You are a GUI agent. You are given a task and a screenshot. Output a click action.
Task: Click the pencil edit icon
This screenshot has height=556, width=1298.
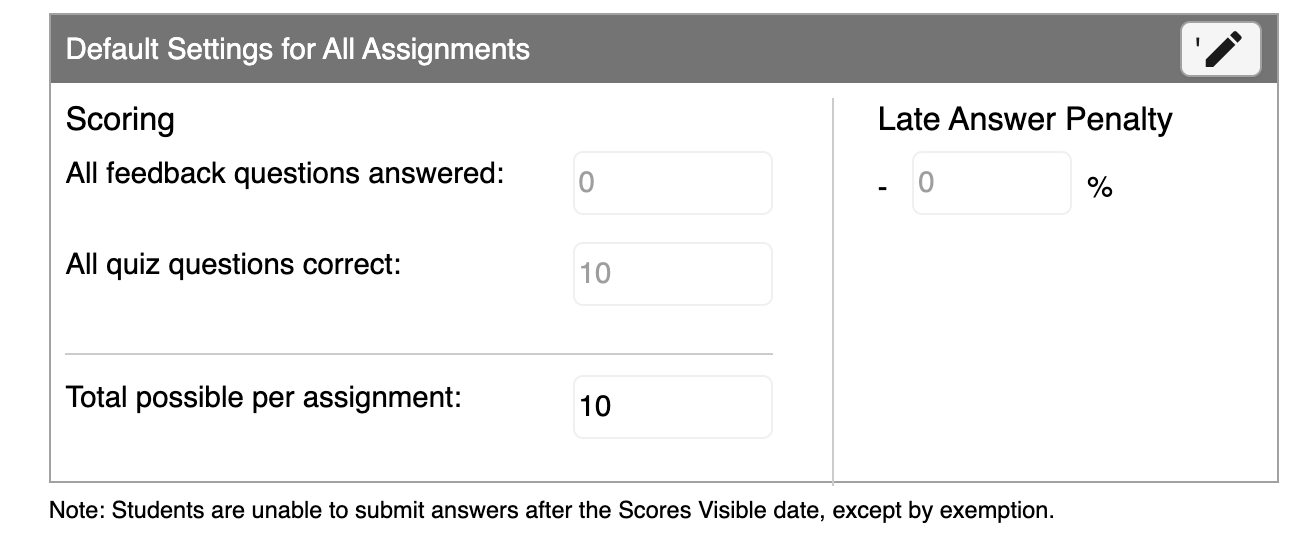coord(1221,49)
